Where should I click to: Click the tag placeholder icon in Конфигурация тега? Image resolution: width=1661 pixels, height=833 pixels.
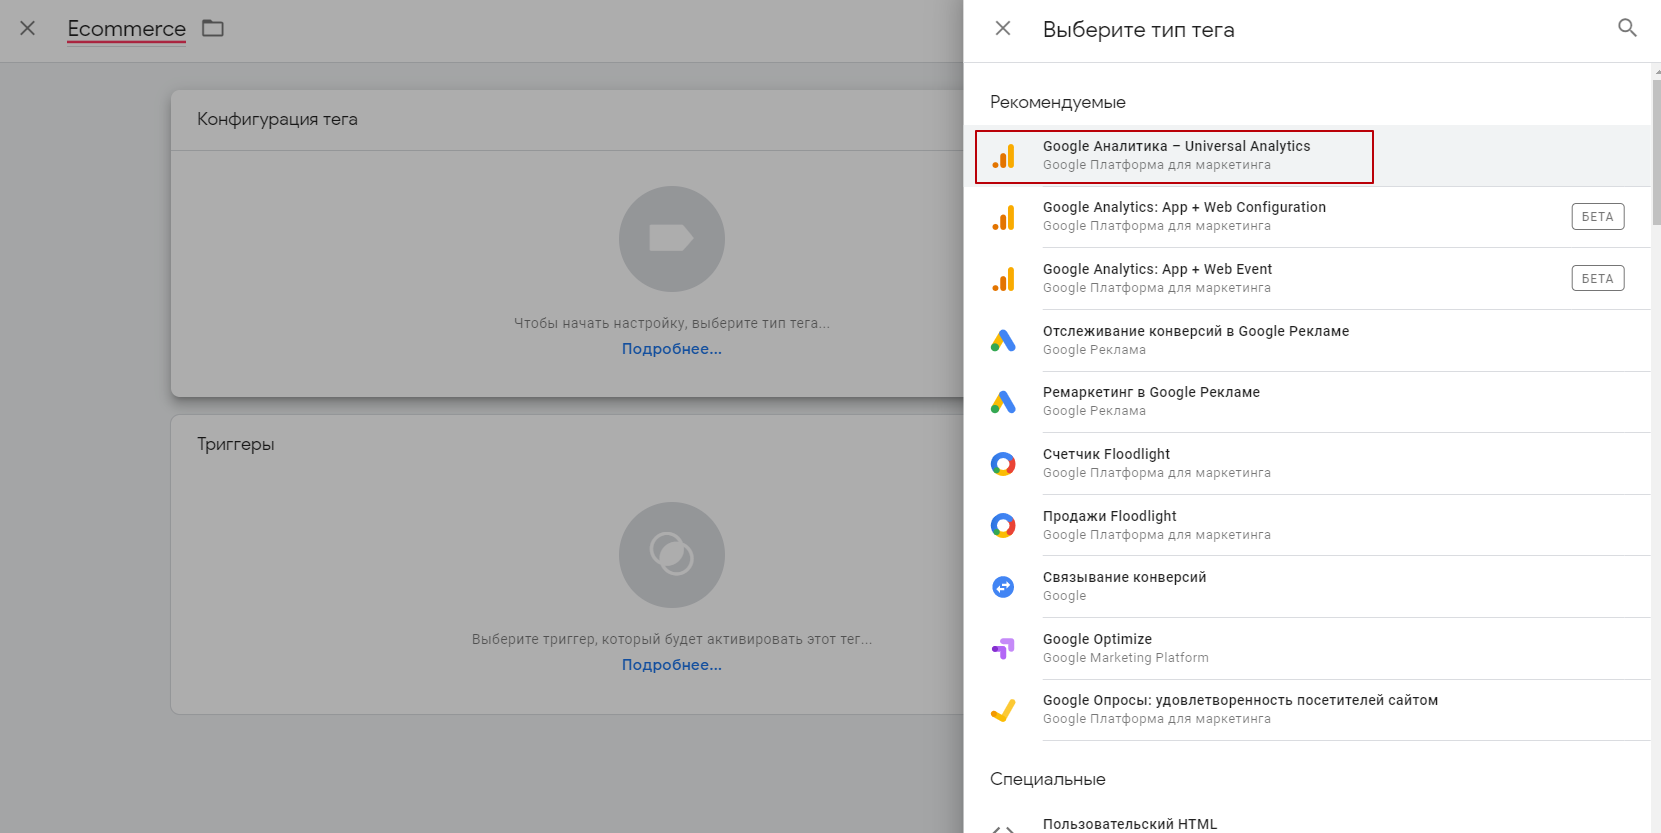pos(672,239)
